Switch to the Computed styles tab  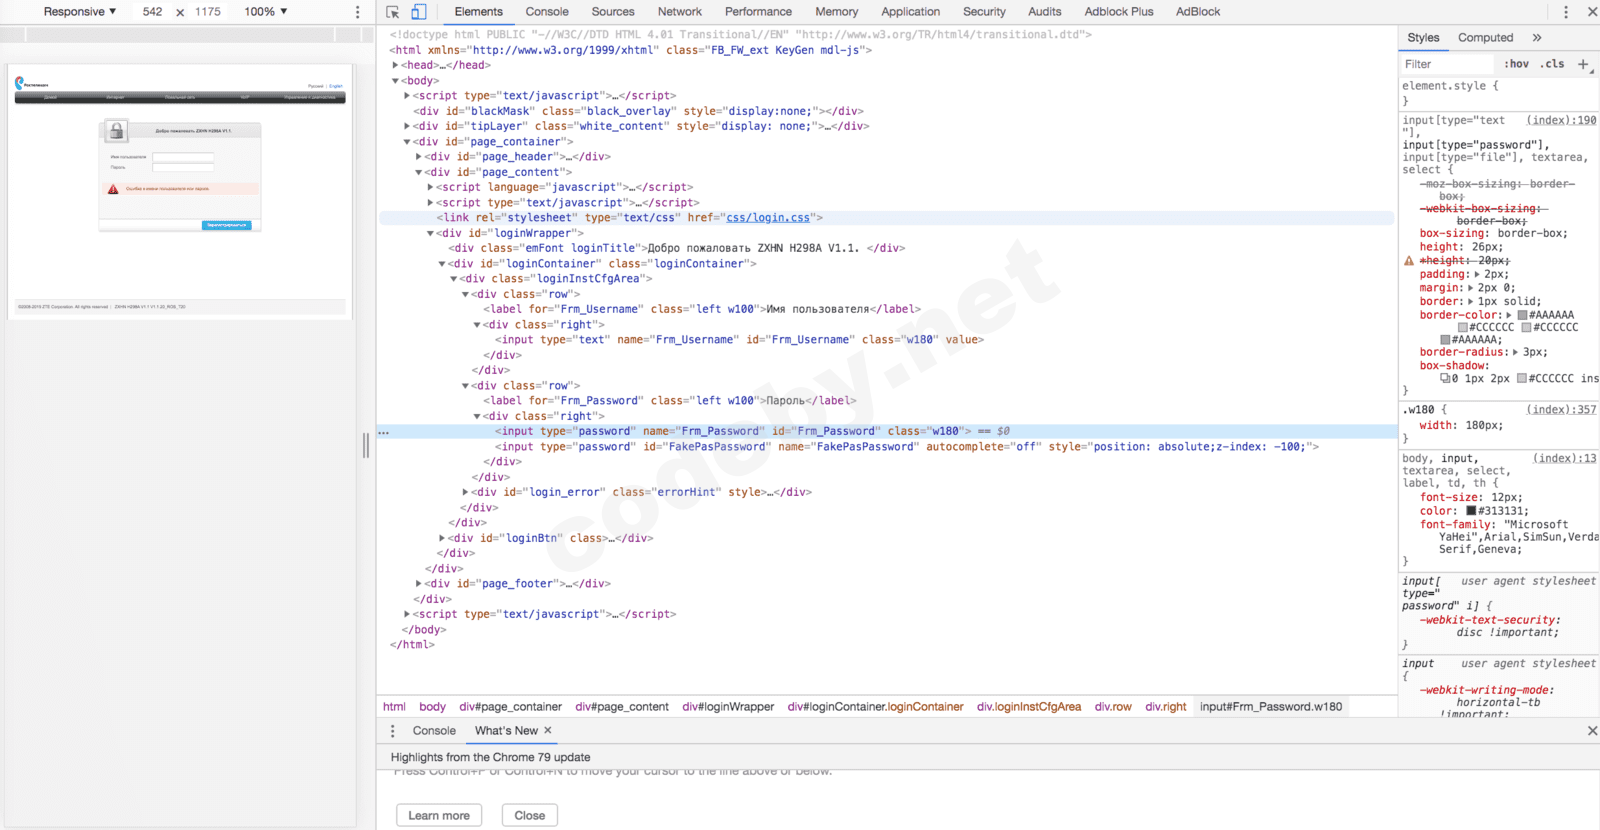point(1486,38)
